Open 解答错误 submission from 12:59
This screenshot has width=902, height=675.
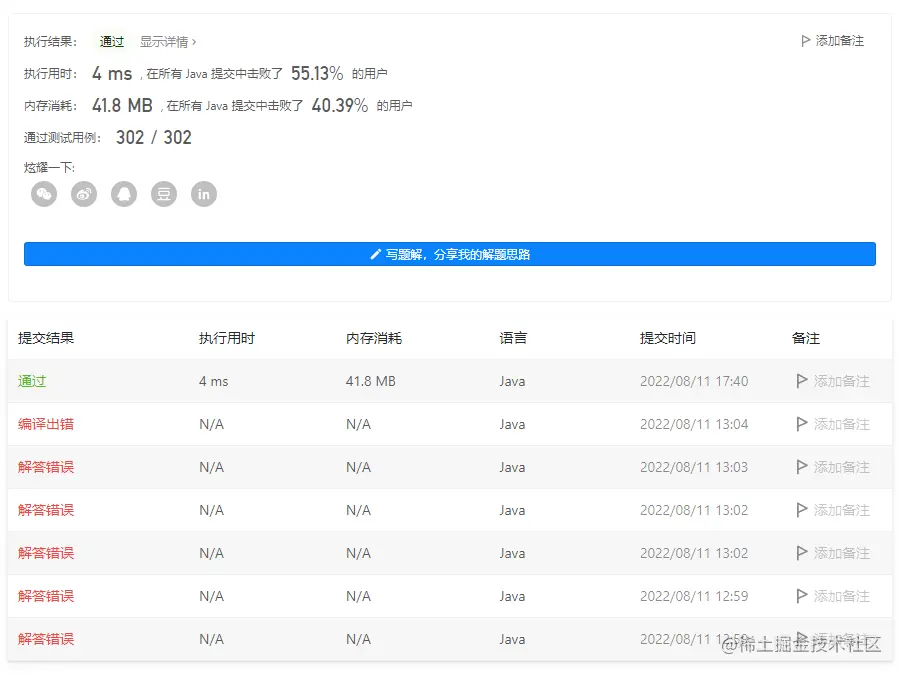click(x=46, y=596)
